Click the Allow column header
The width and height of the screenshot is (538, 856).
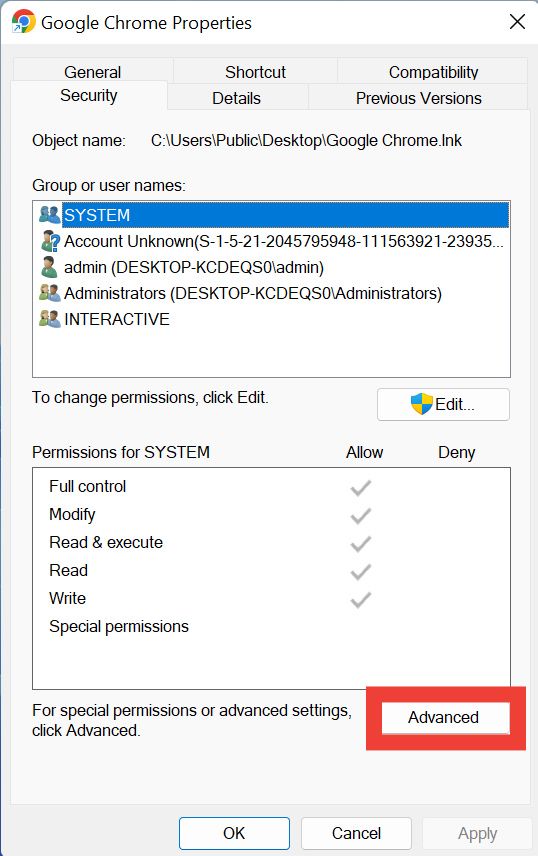point(364,453)
